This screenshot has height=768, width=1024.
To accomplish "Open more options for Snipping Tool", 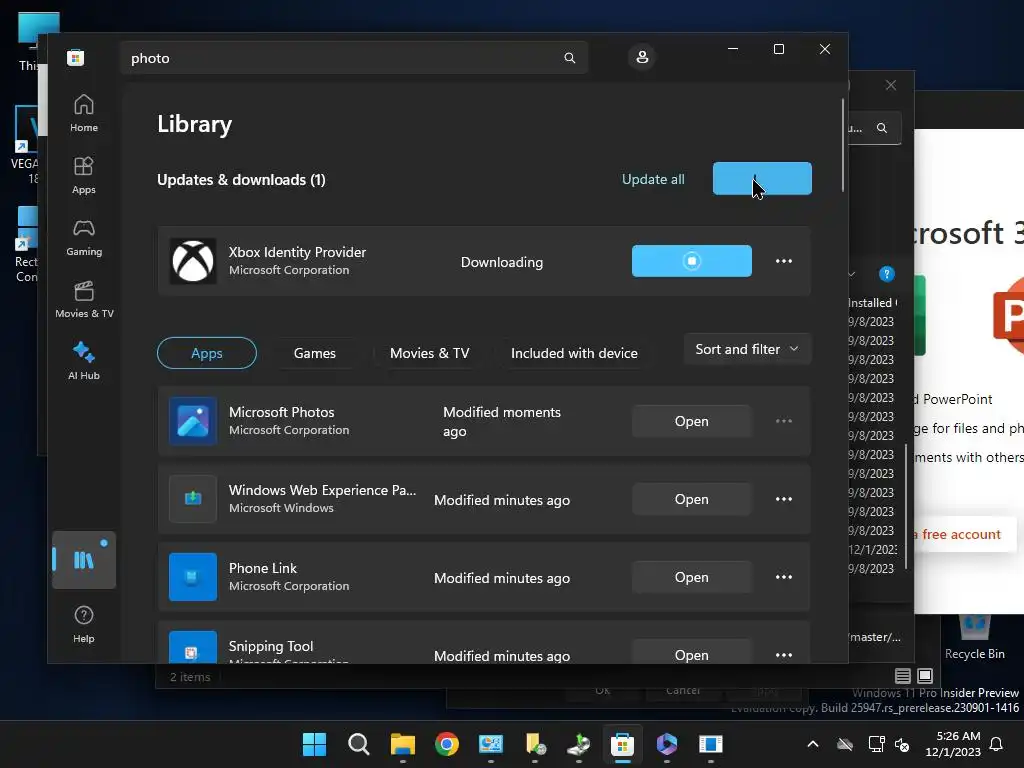I will 784,654.
